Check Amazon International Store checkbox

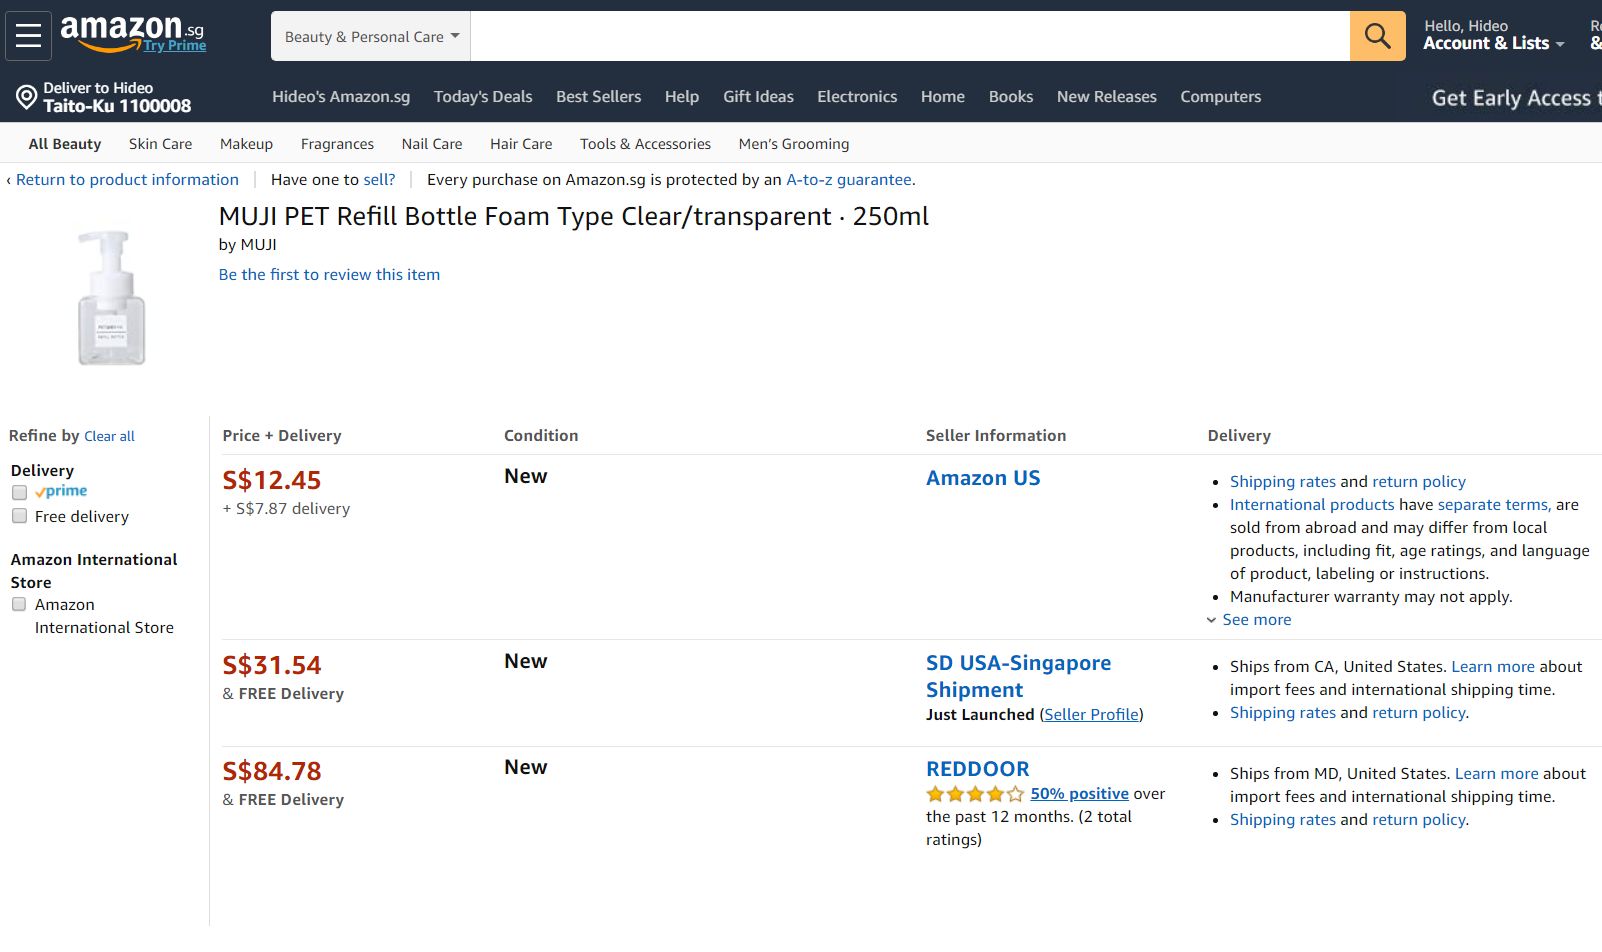[x=19, y=604]
